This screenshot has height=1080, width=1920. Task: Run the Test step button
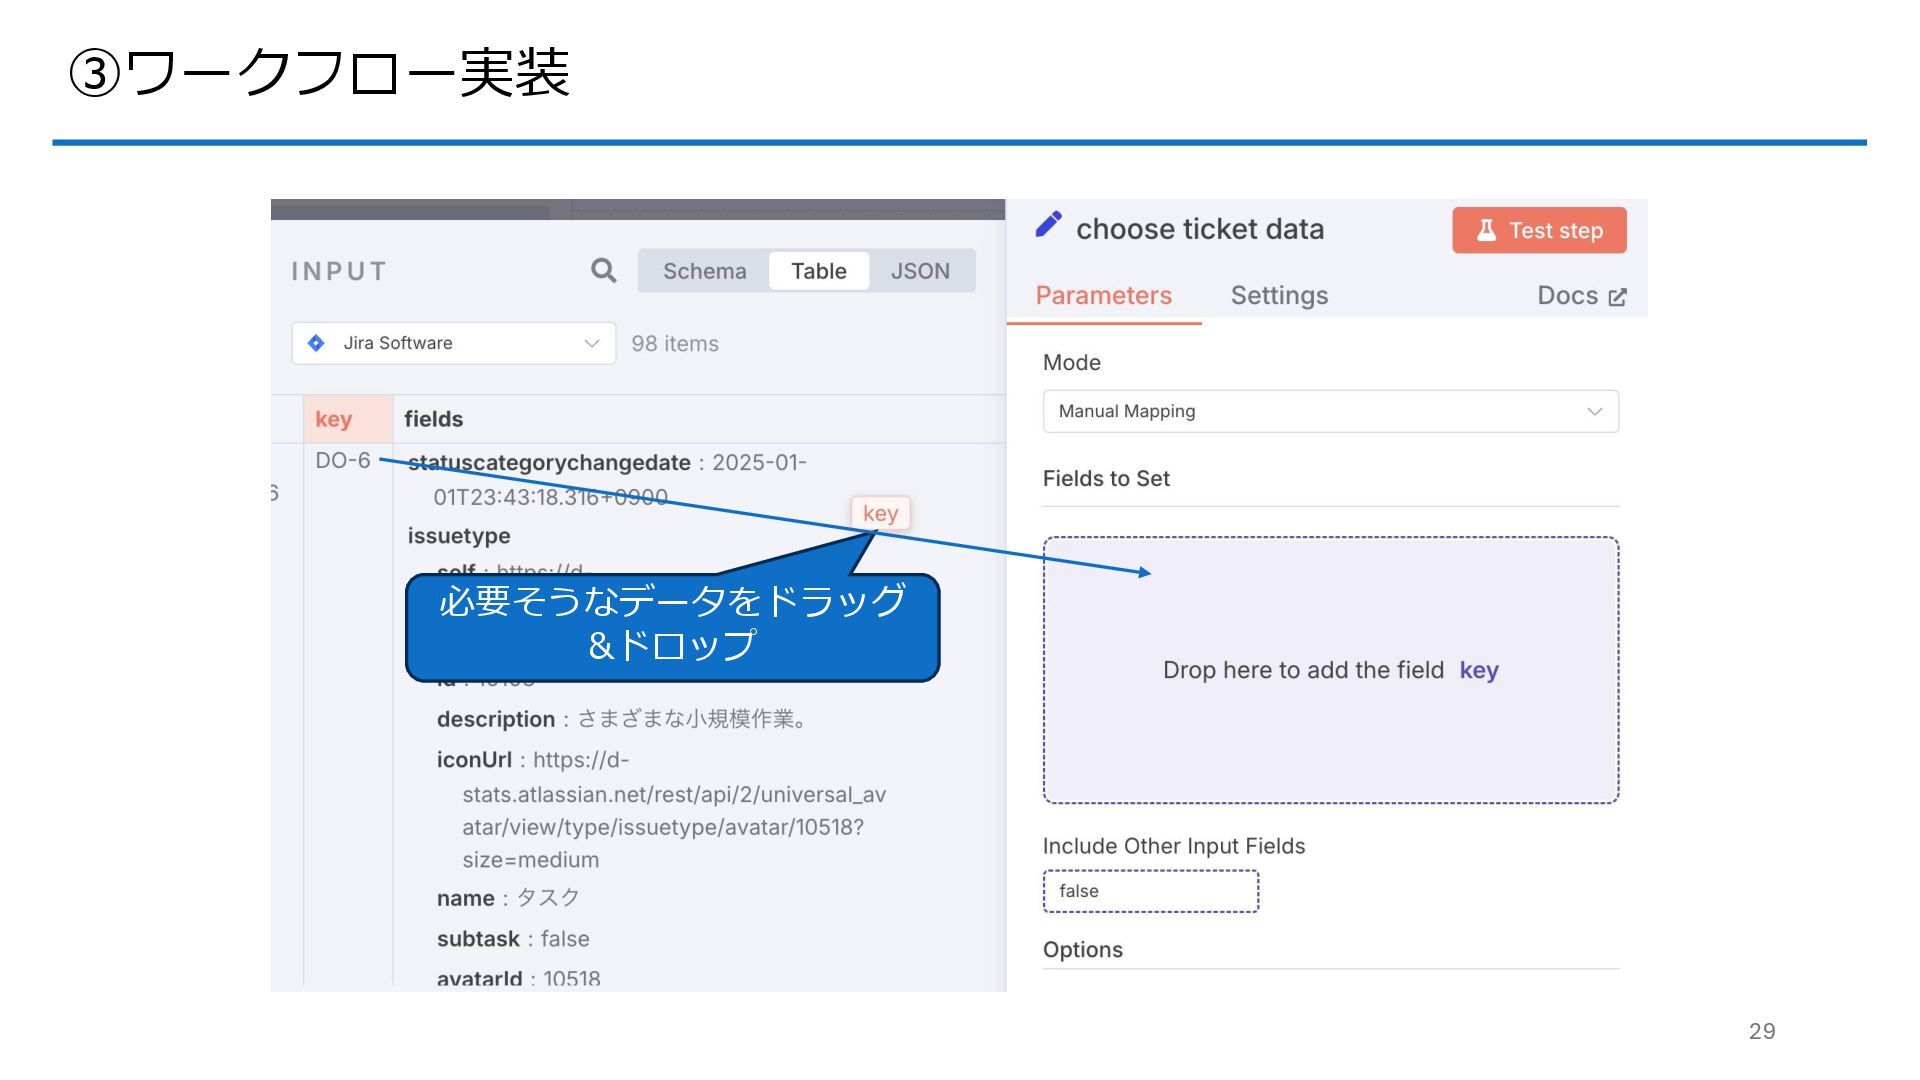coord(1539,230)
